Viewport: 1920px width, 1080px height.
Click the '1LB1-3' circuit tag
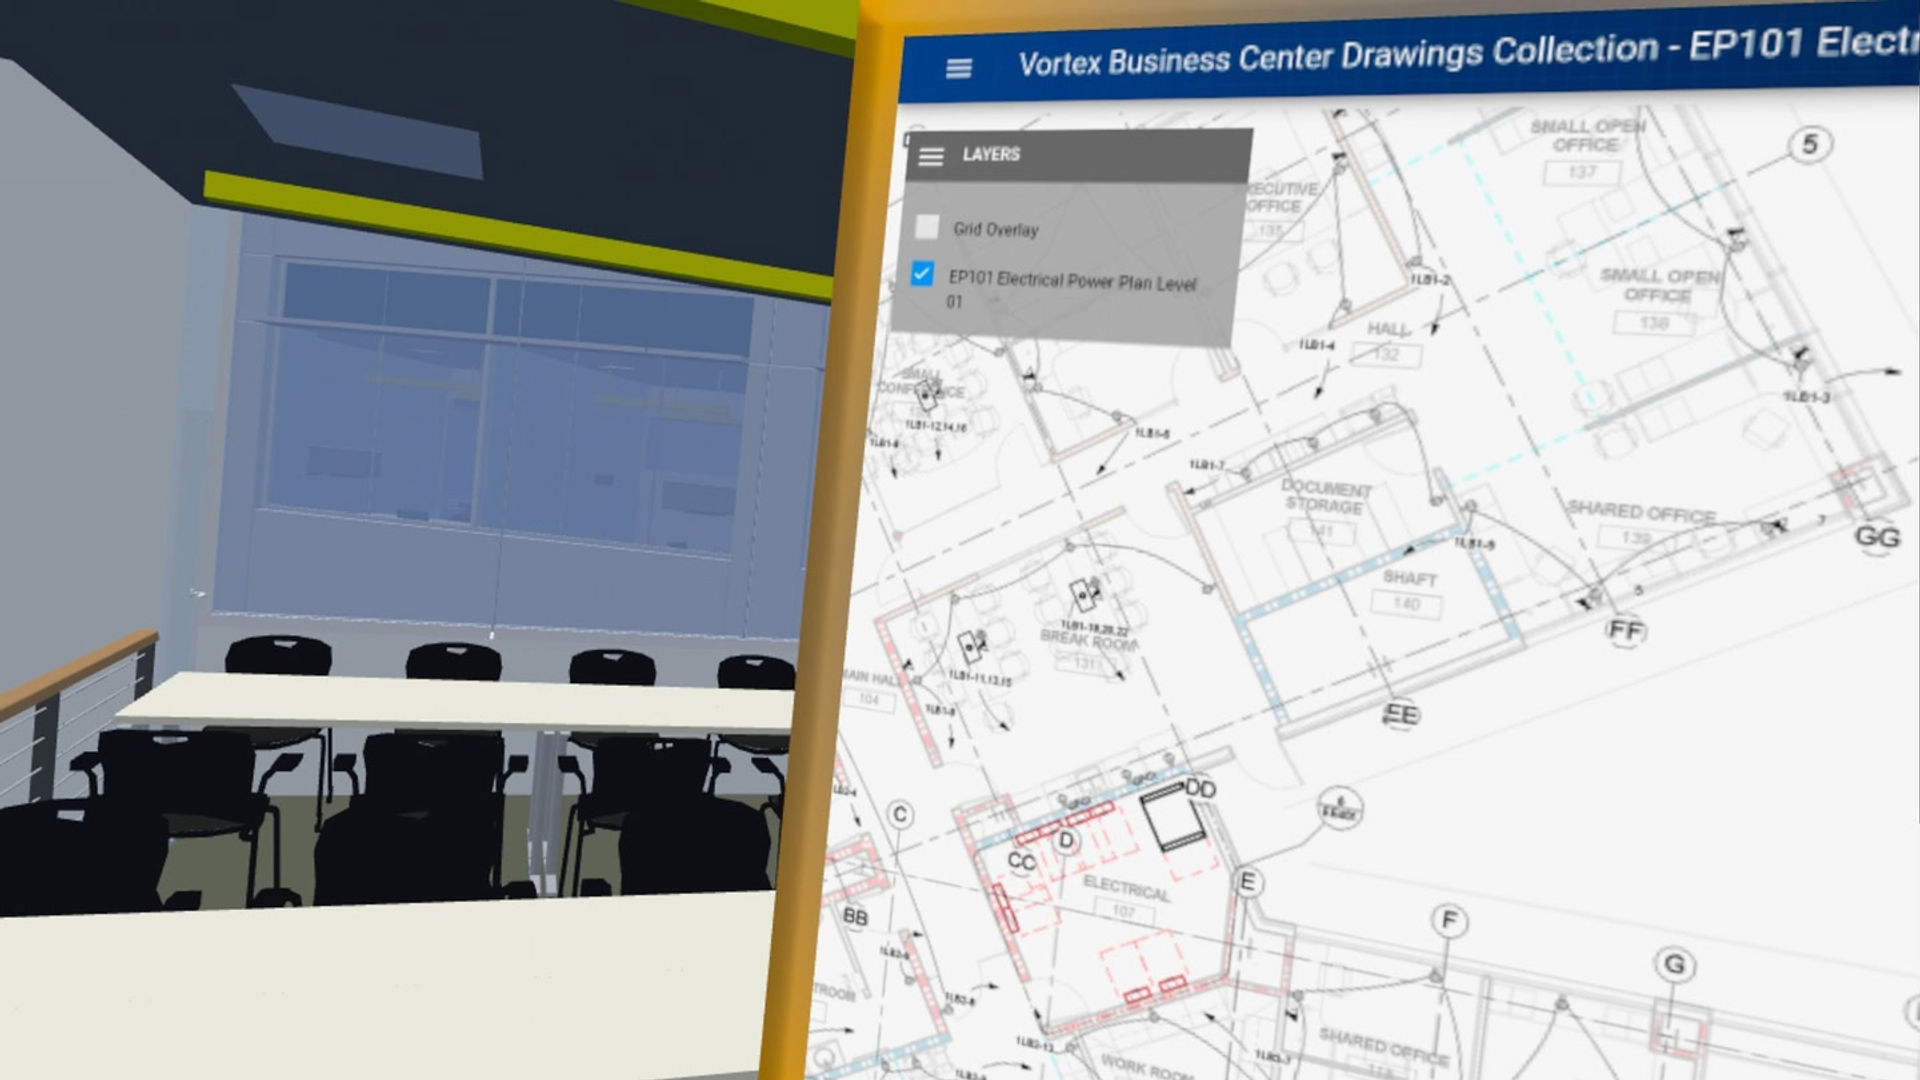[x=1807, y=397]
